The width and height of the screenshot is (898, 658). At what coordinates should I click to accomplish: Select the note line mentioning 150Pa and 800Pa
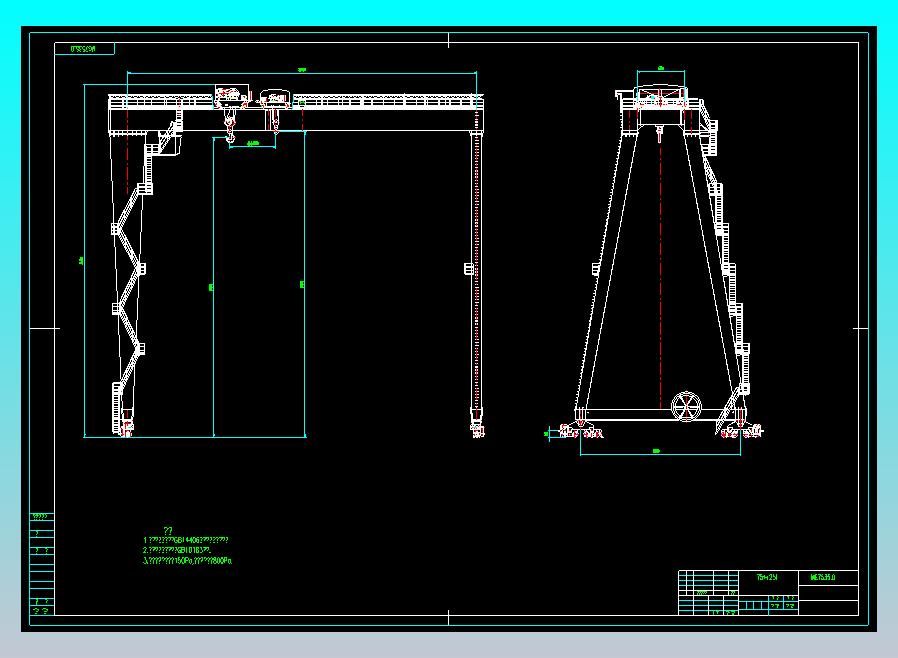click(x=187, y=561)
